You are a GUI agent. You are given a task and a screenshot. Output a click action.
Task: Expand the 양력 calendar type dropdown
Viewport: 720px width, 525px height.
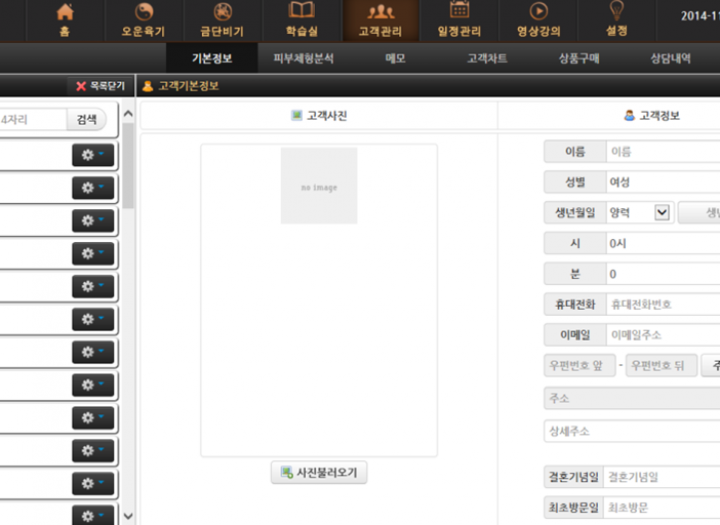pos(661,212)
